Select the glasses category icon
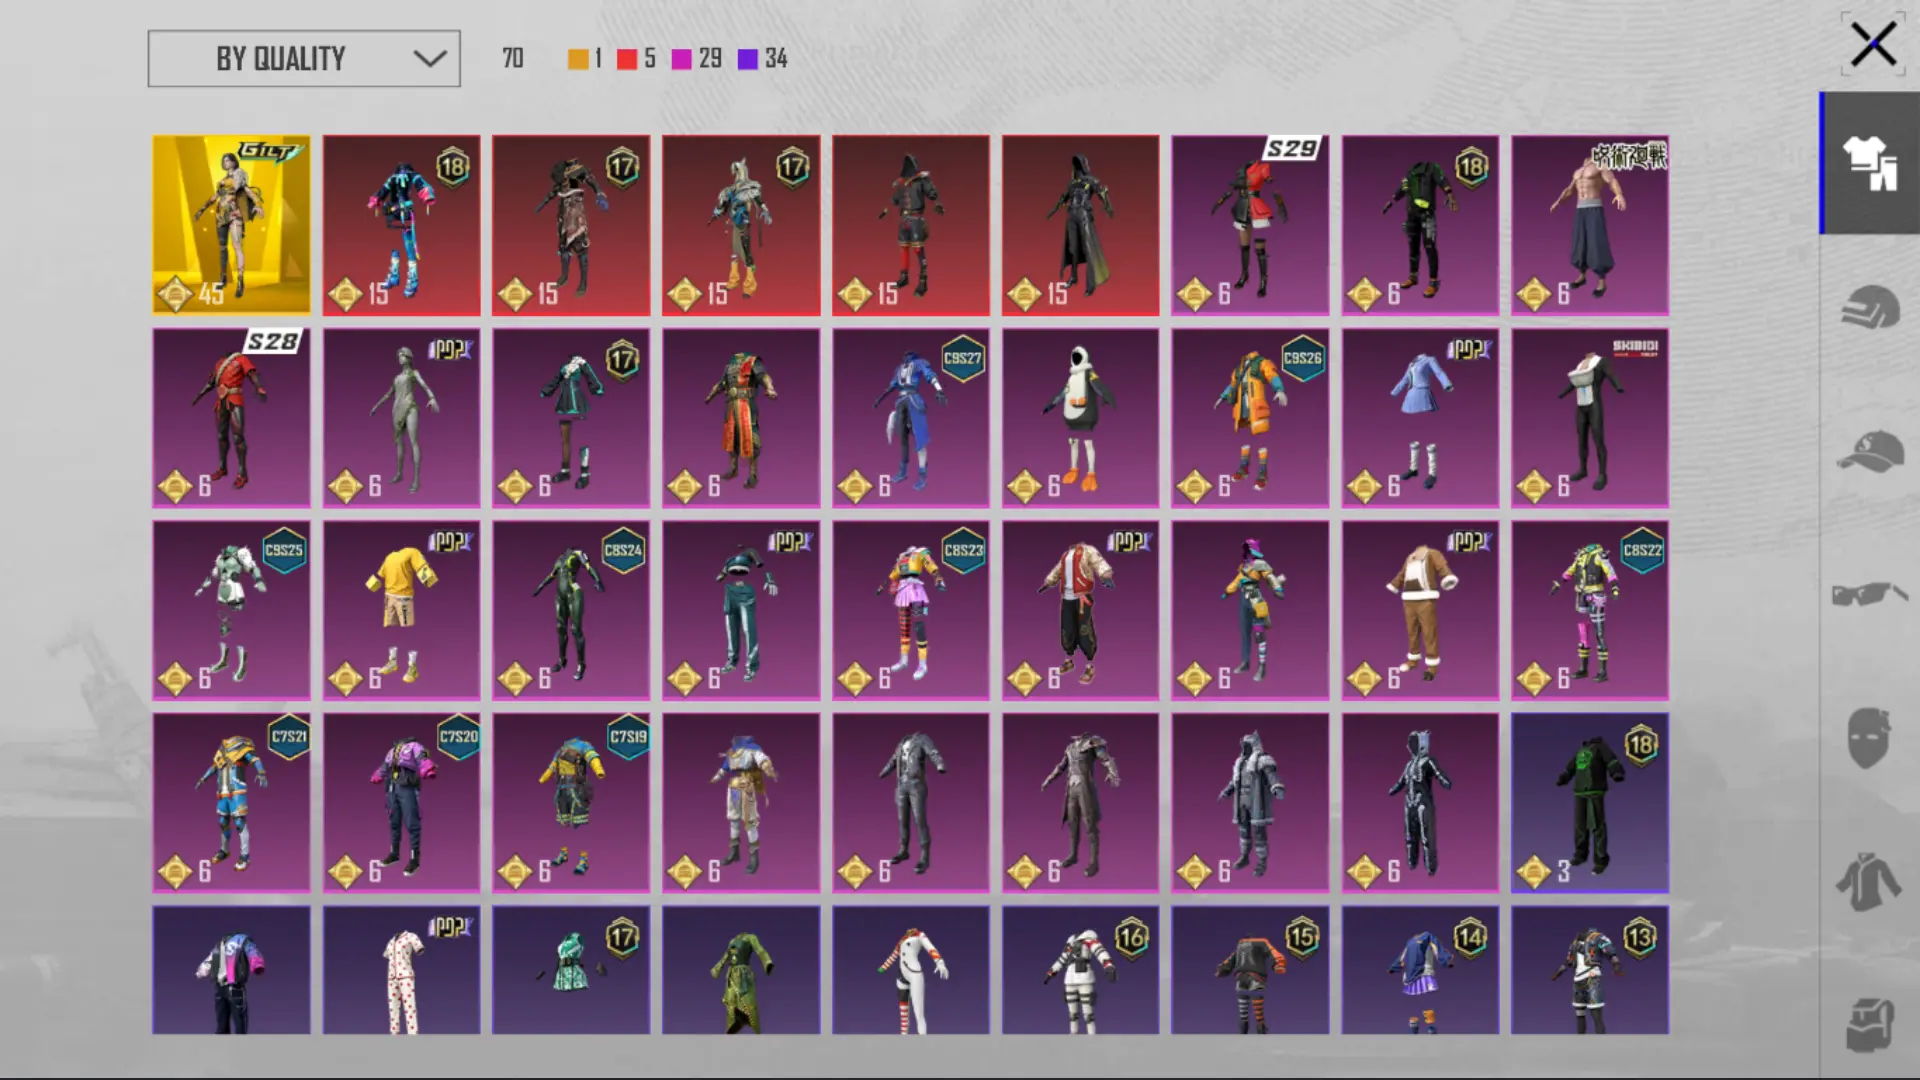The width and height of the screenshot is (1920, 1080). 1869,594
